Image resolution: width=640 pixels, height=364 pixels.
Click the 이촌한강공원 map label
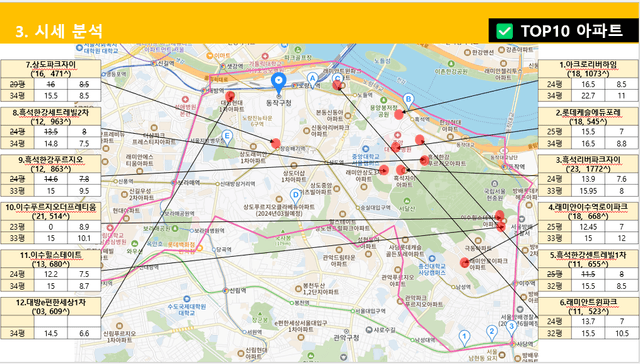click(451, 71)
